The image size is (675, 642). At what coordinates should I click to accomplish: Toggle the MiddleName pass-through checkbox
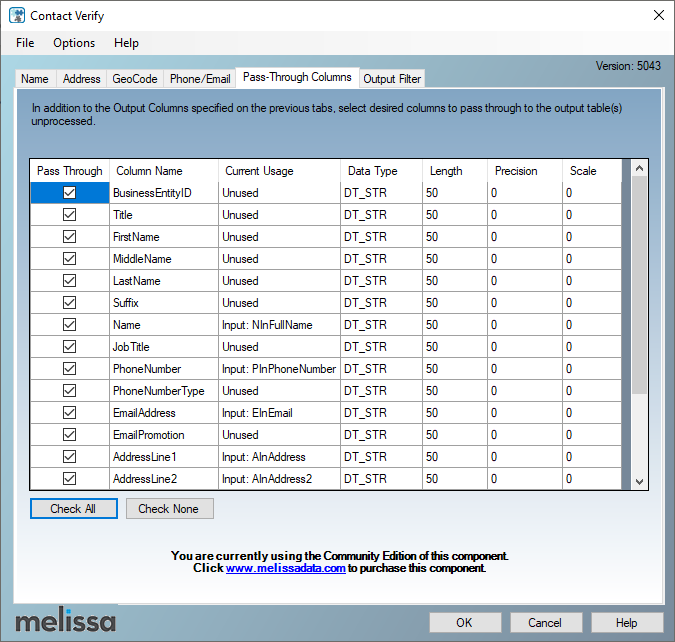[x=69, y=258]
